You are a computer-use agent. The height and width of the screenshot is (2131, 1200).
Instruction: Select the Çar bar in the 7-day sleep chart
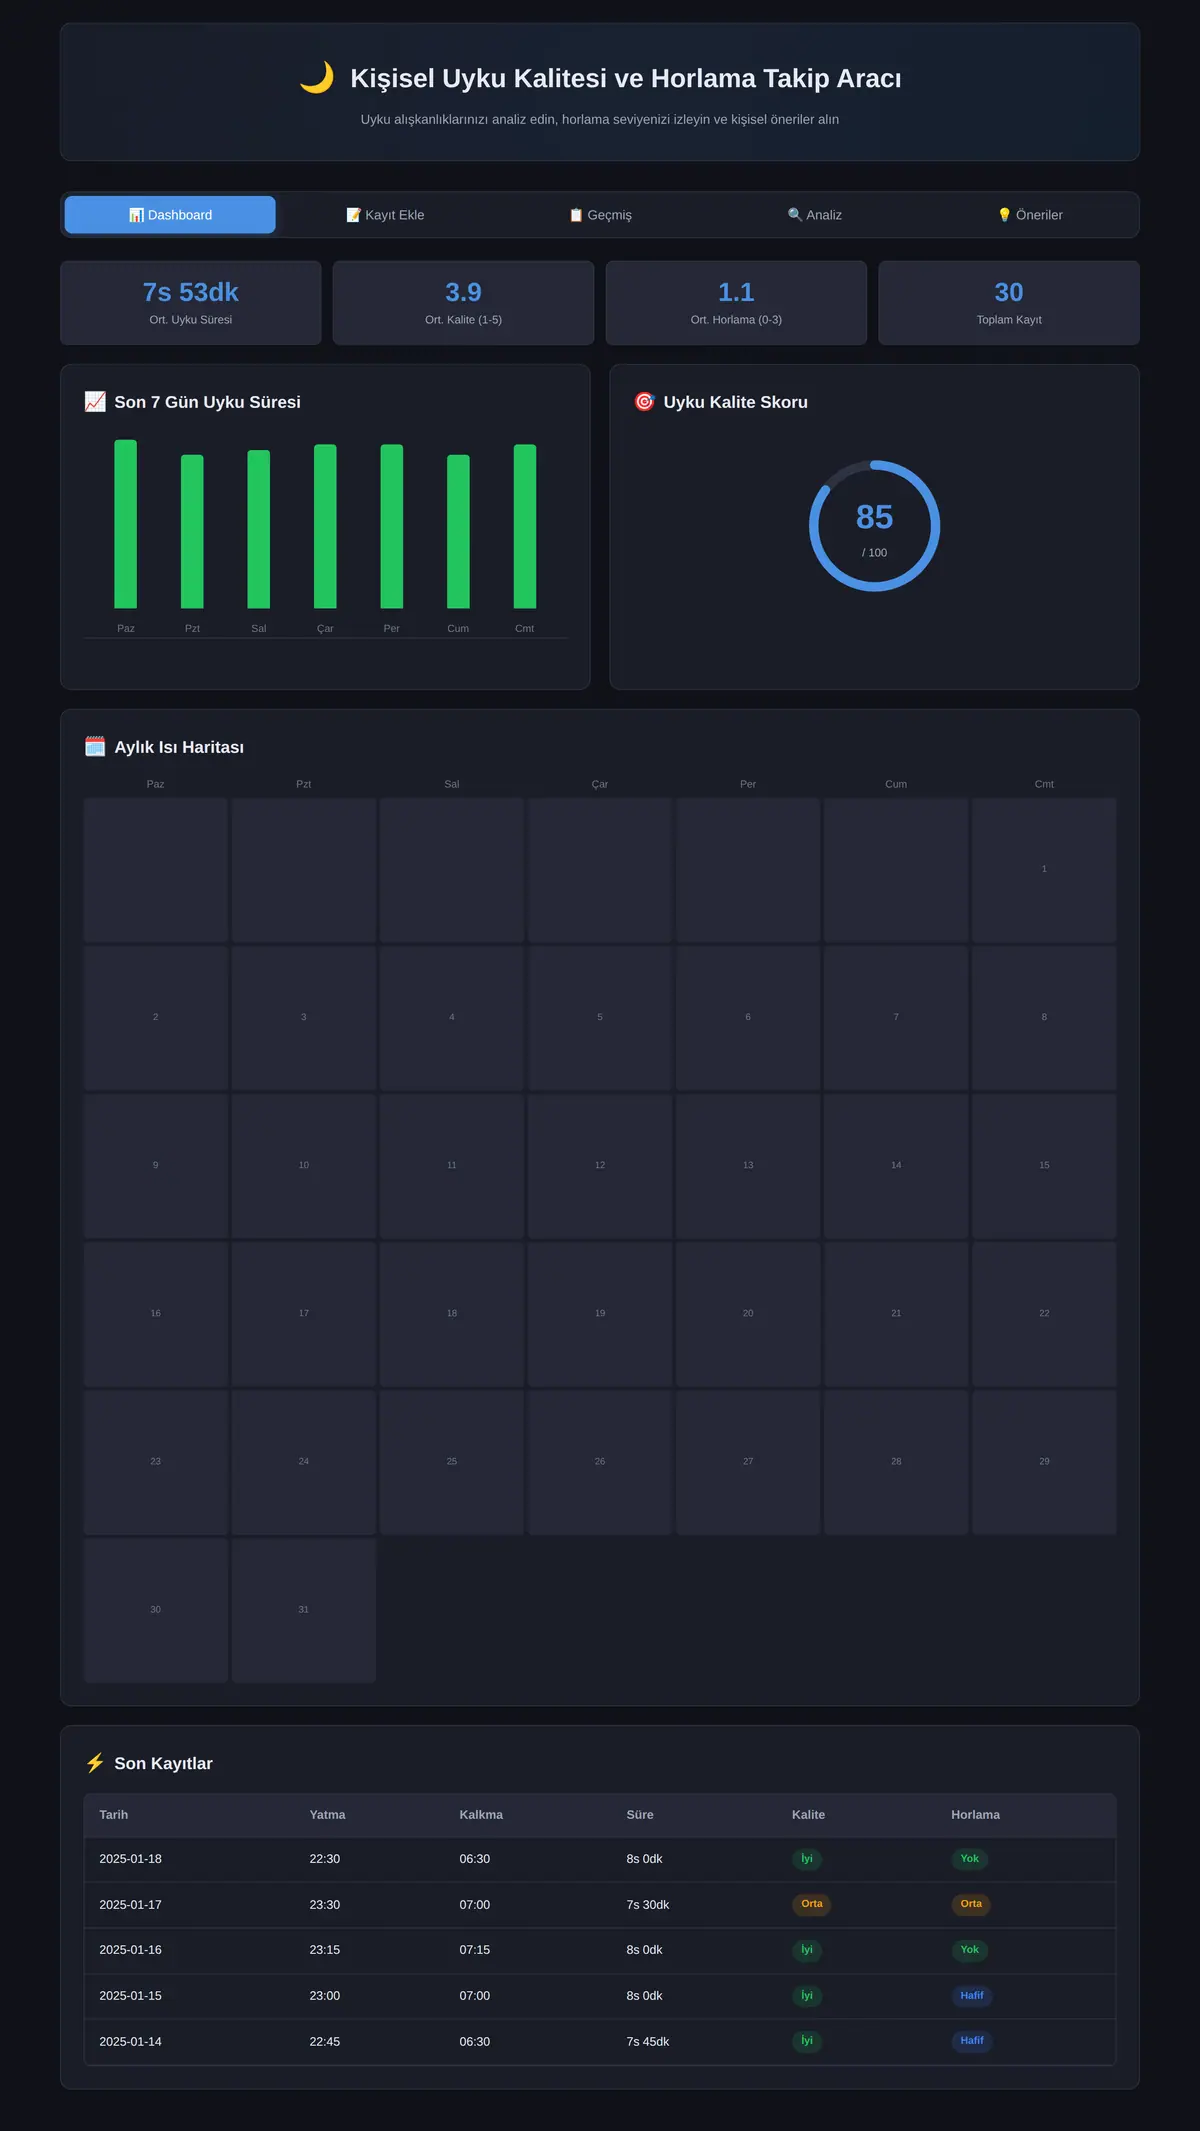point(325,526)
